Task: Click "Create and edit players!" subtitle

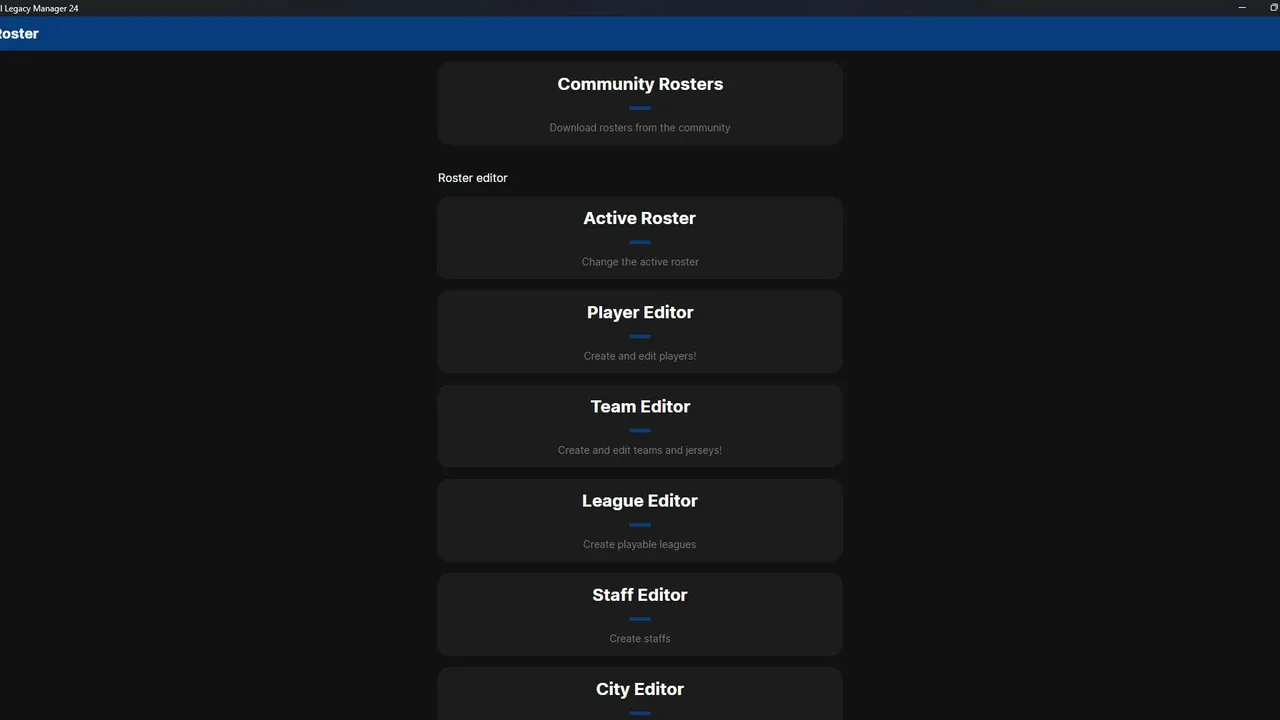Action: coord(640,356)
